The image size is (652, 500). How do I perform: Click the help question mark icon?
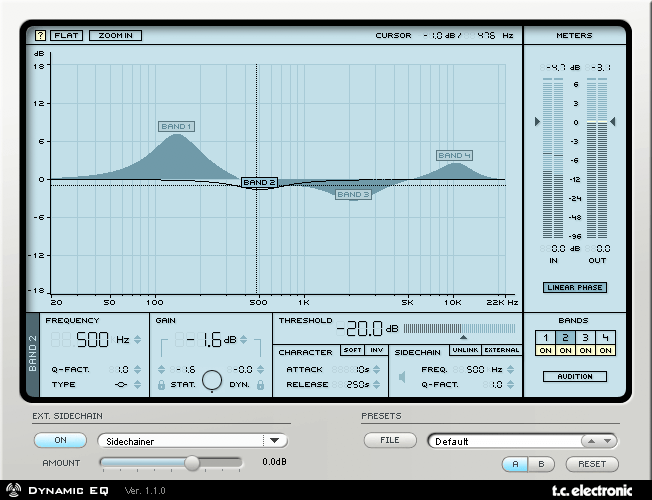pyautogui.click(x=41, y=35)
